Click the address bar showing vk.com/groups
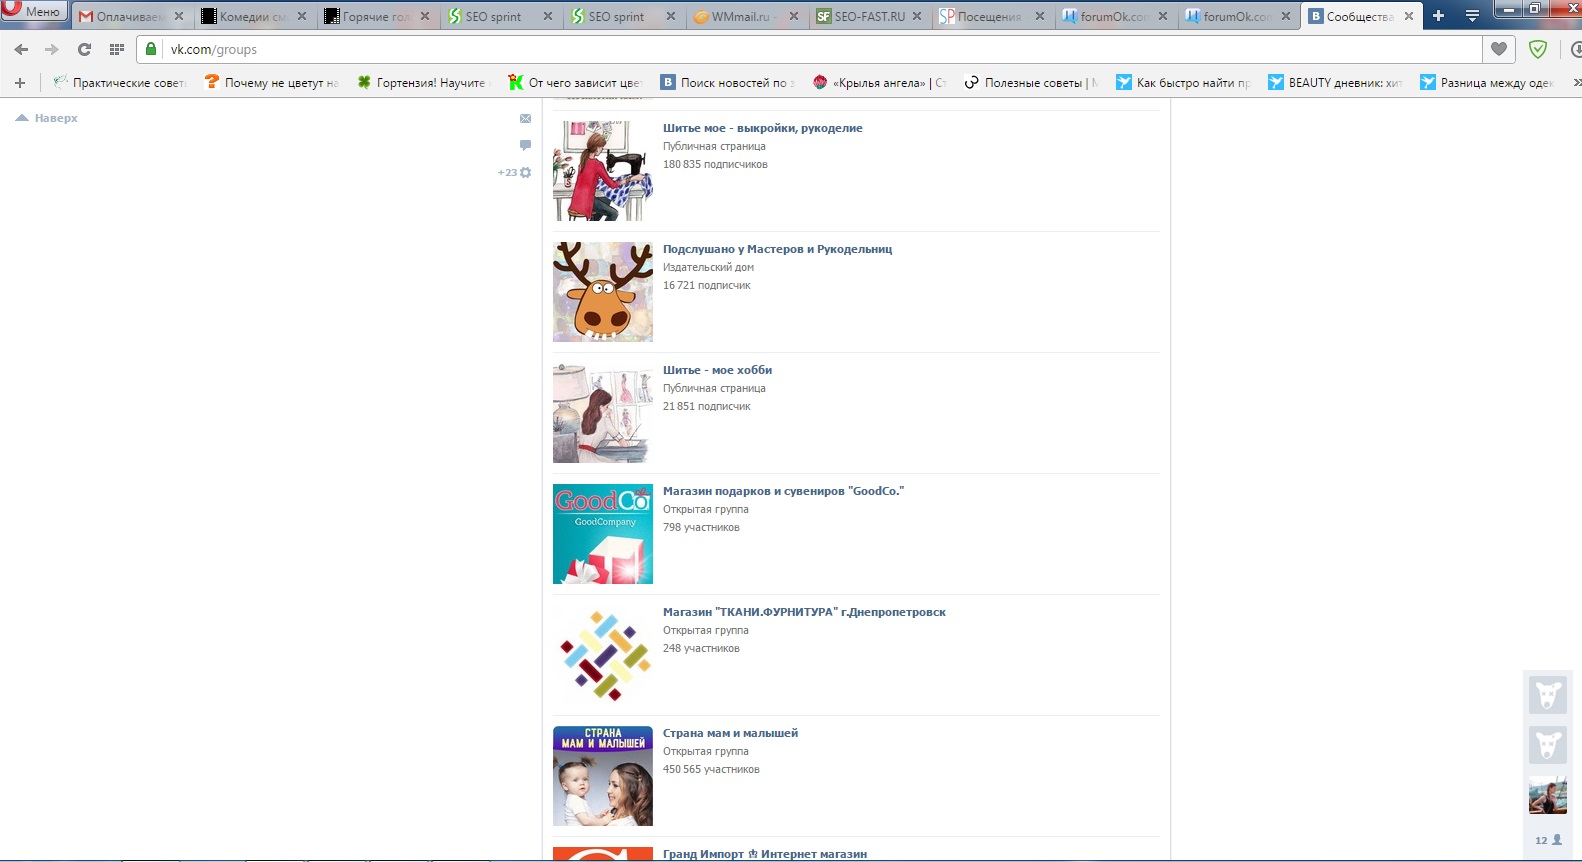This screenshot has width=1582, height=862. (x=810, y=49)
